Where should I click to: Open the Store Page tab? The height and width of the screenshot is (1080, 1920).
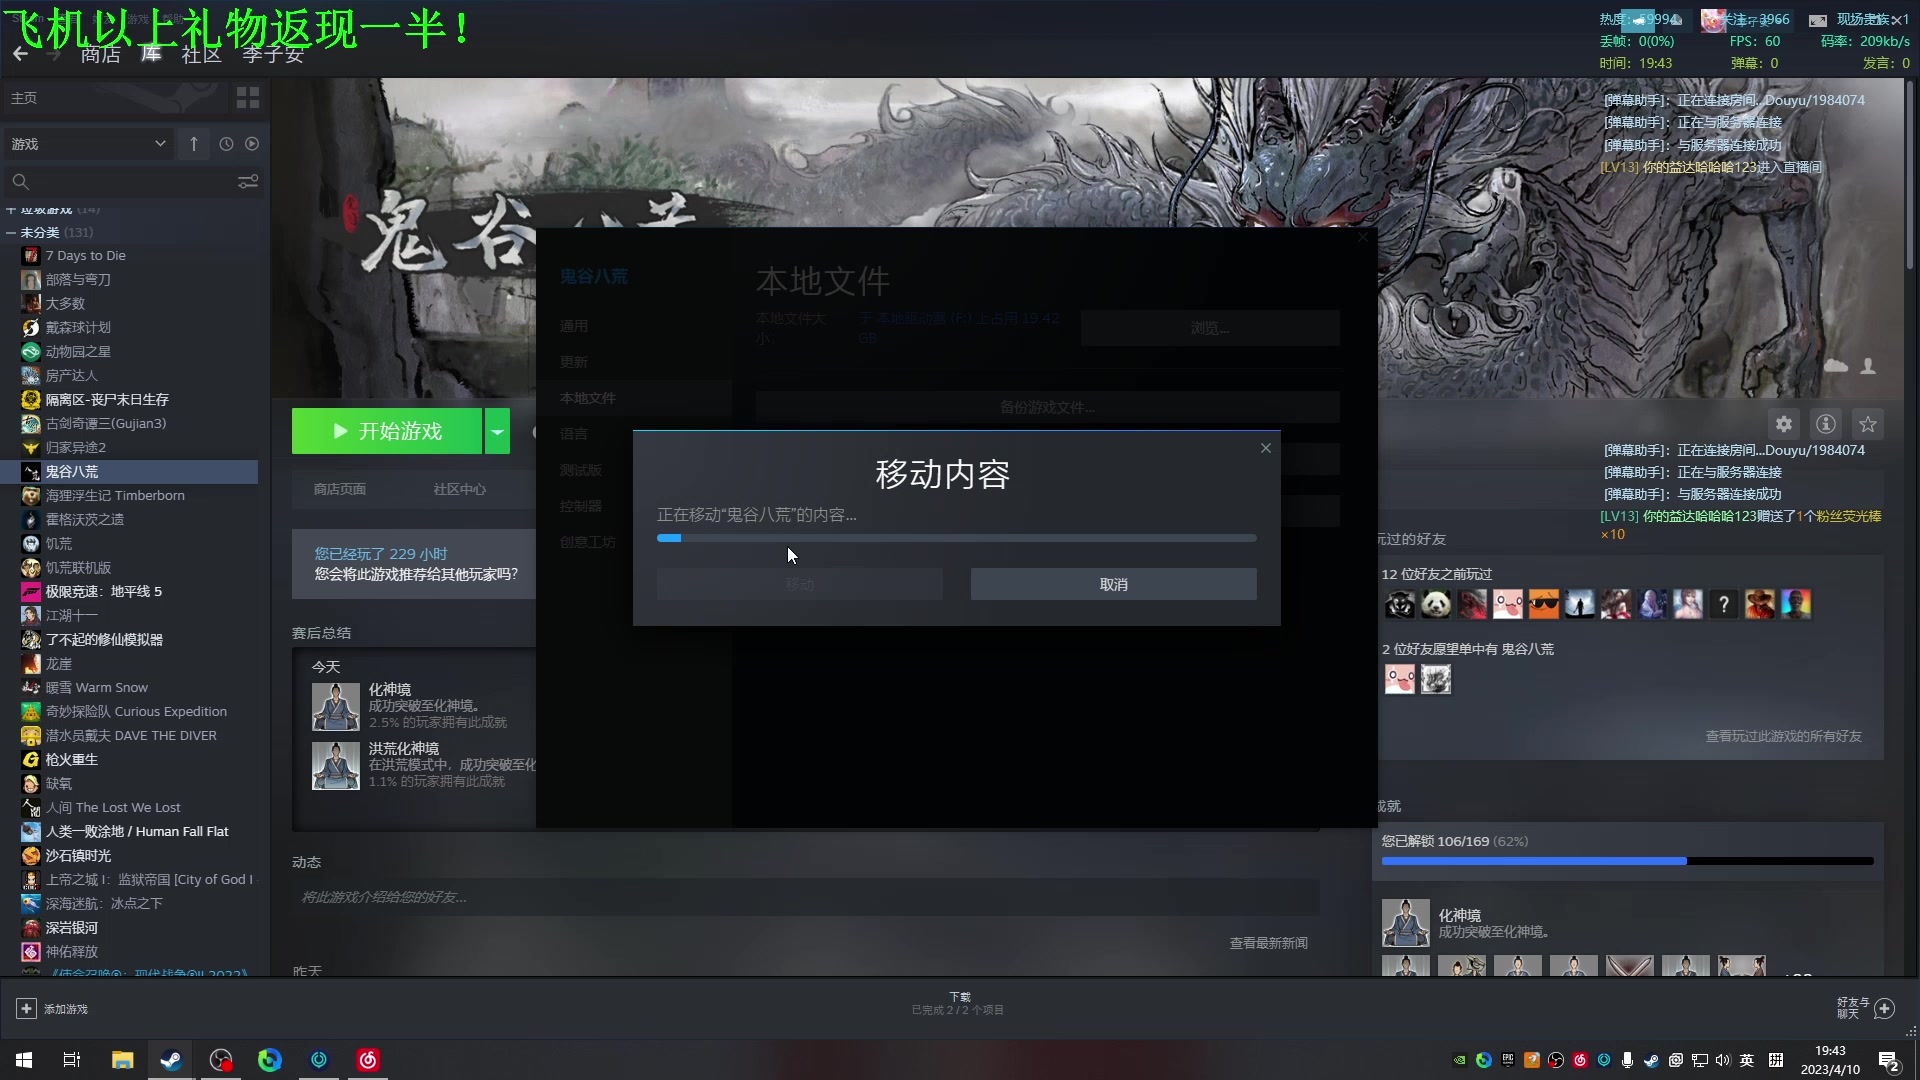pyautogui.click(x=340, y=489)
